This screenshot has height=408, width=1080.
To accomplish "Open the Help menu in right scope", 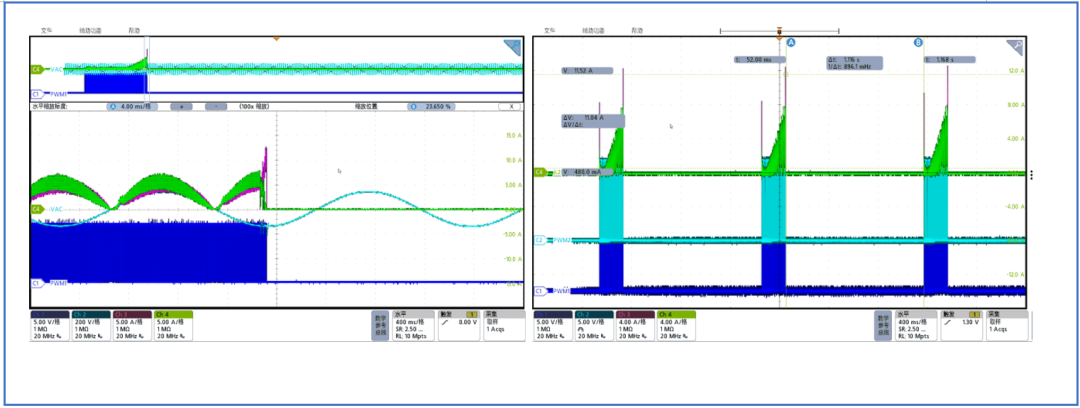I will (638, 30).
